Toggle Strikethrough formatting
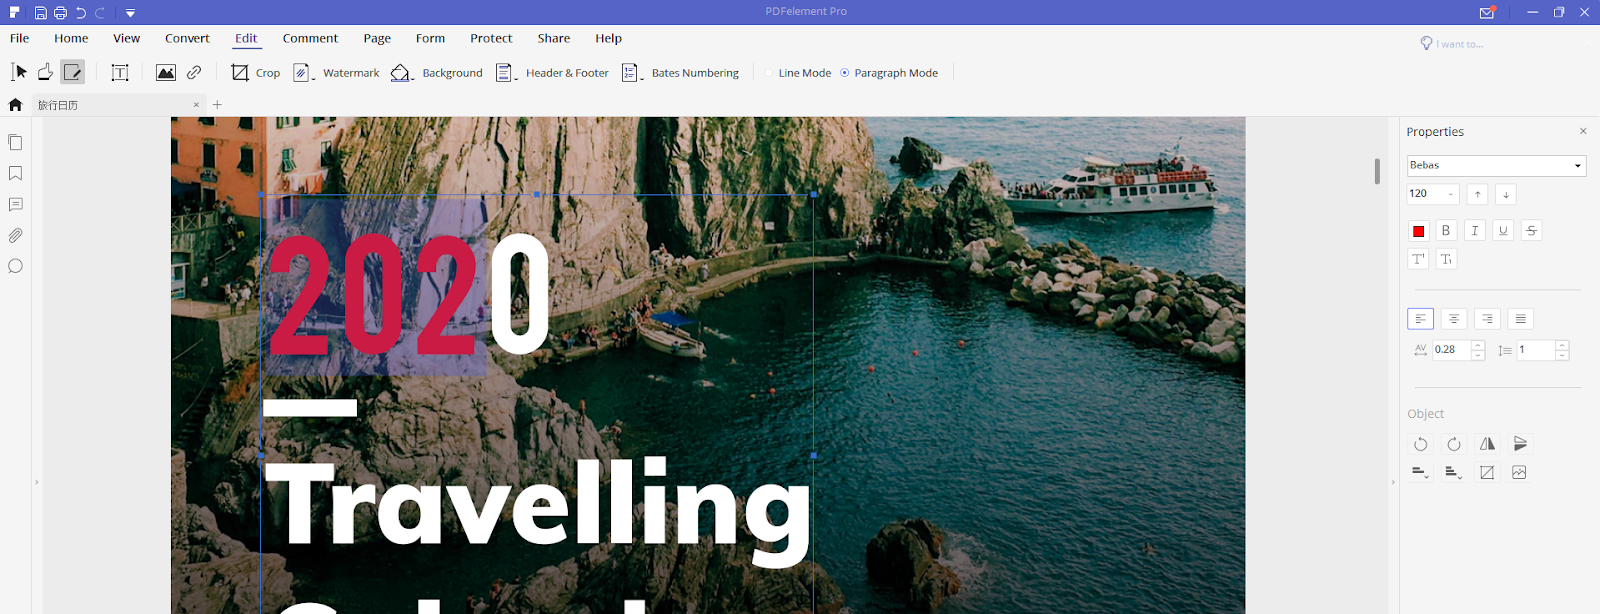This screenshot has width=1600, height=614. 1531,231
